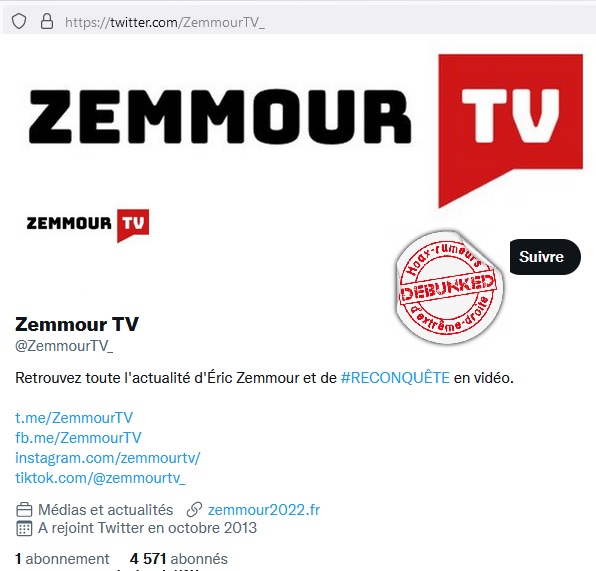Screen dimensions: 596x571
Task: Click the Debunked hoax stamp sticker
Action: tap(449, 287)
